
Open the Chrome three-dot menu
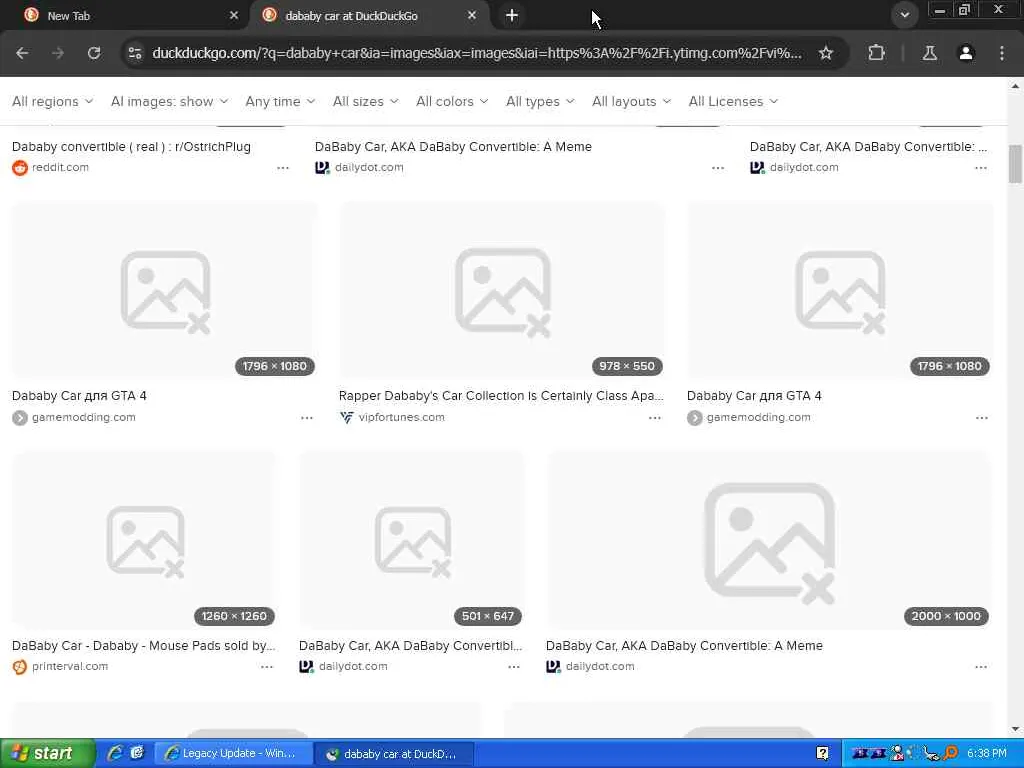[x=1002, y=53]
